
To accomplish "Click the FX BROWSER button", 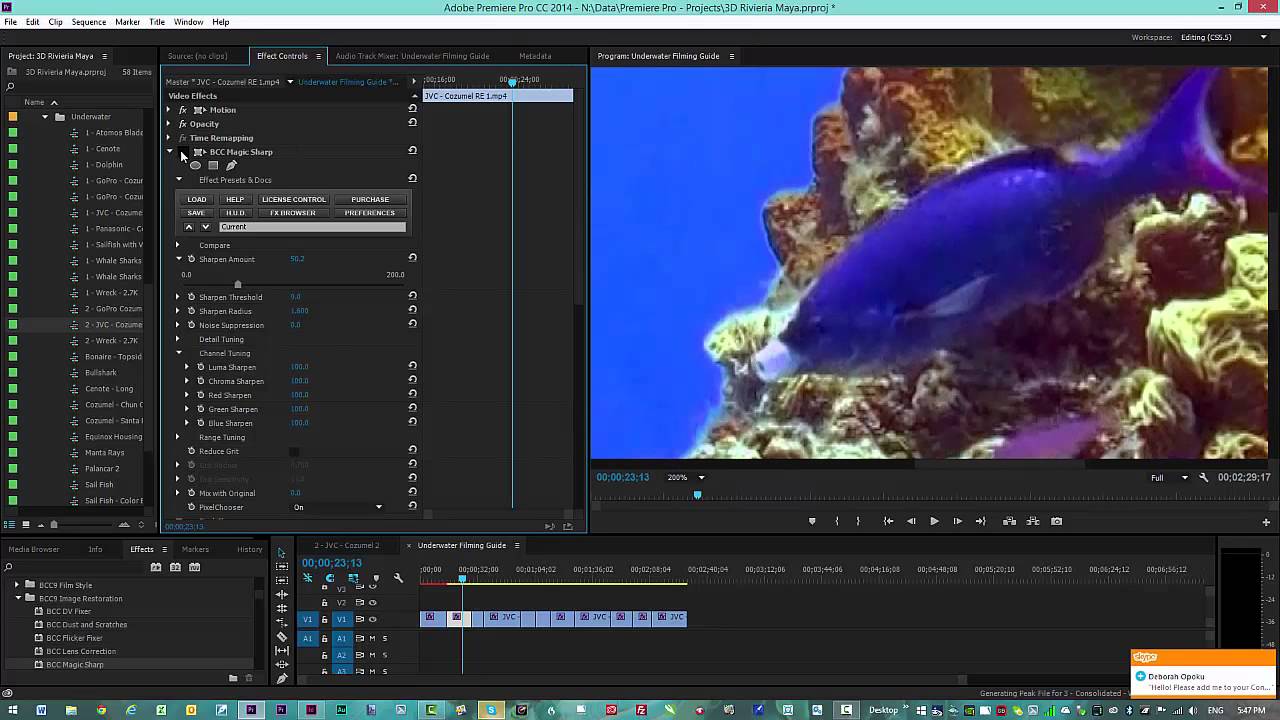I will pyautogui.click(x=292, y=213).
